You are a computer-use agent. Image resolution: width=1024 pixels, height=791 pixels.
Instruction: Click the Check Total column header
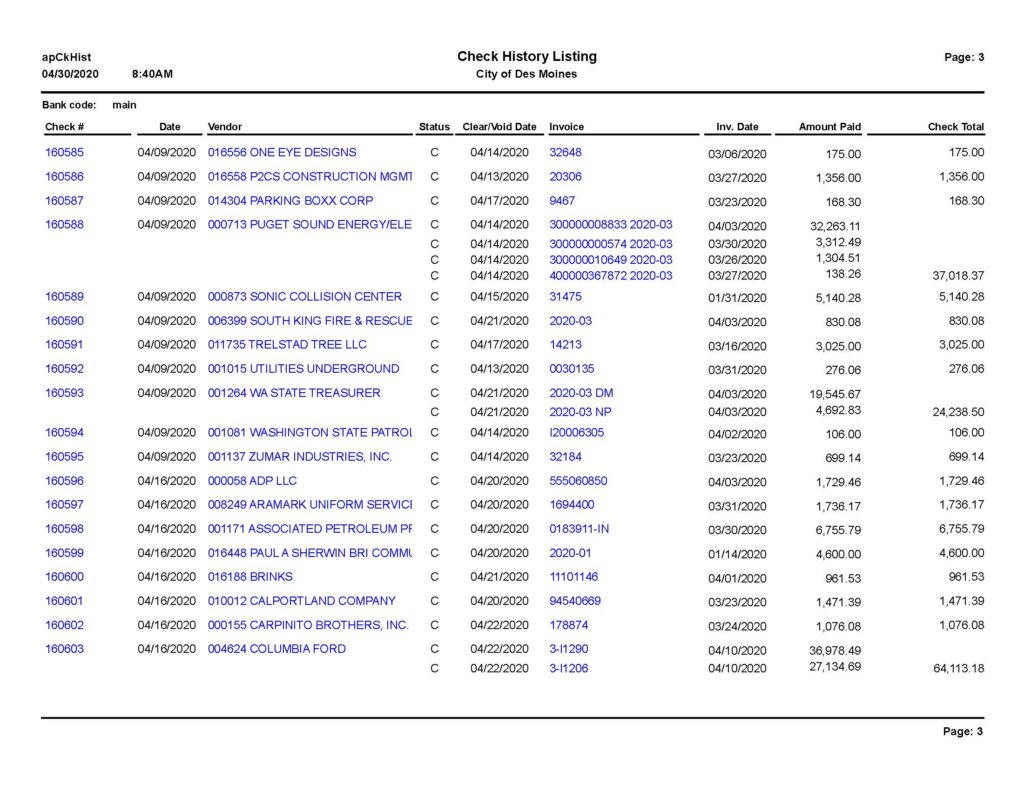[x=955, y=127]
